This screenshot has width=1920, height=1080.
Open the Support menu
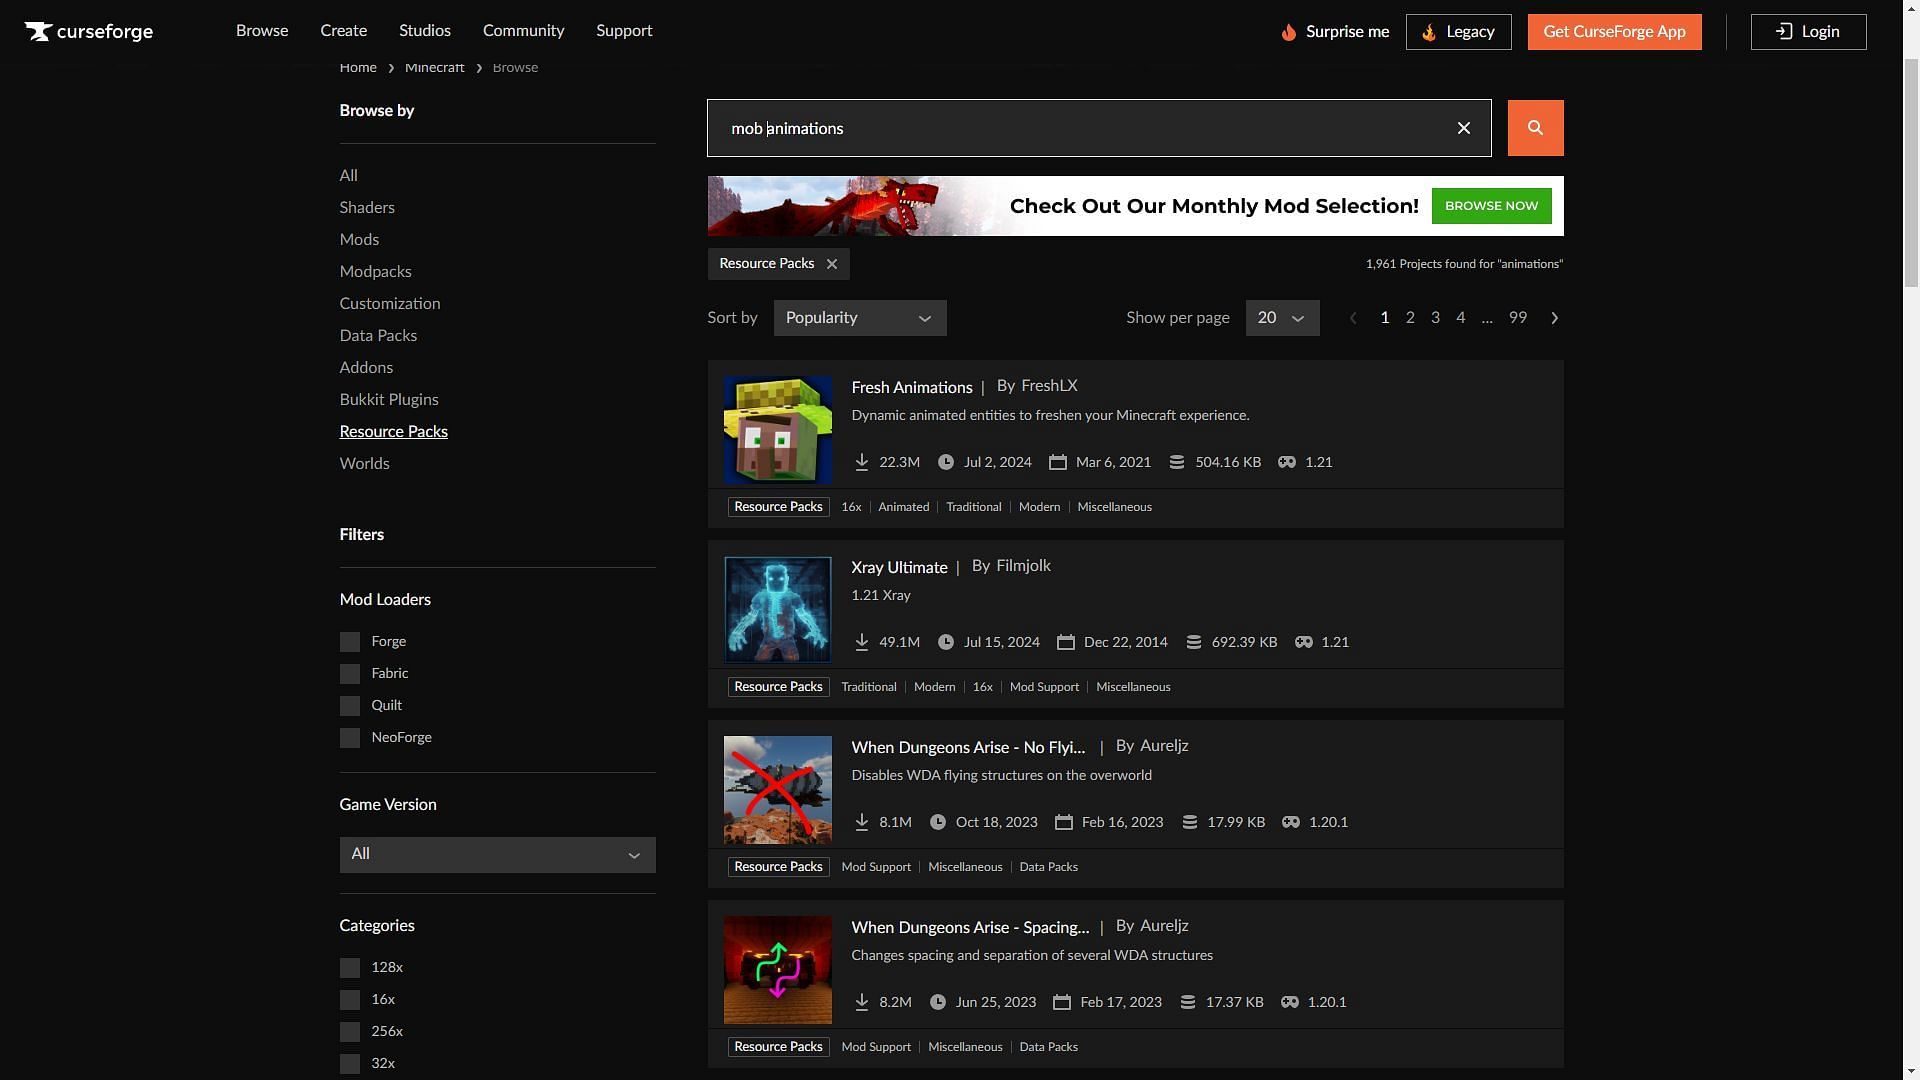tap(624, 31)
